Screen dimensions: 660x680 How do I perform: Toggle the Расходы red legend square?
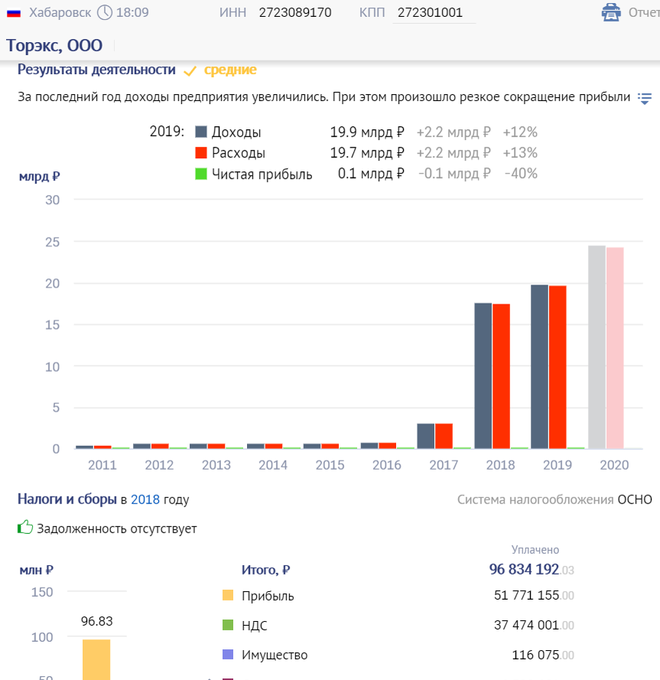201,153
